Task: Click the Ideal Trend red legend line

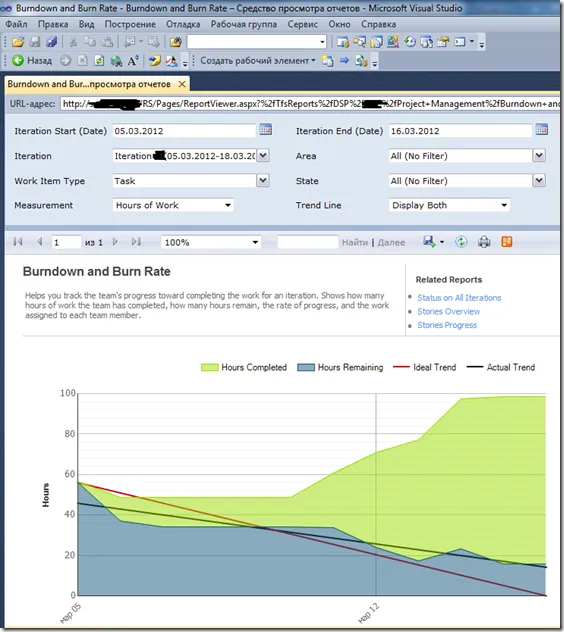Action: 401,367
